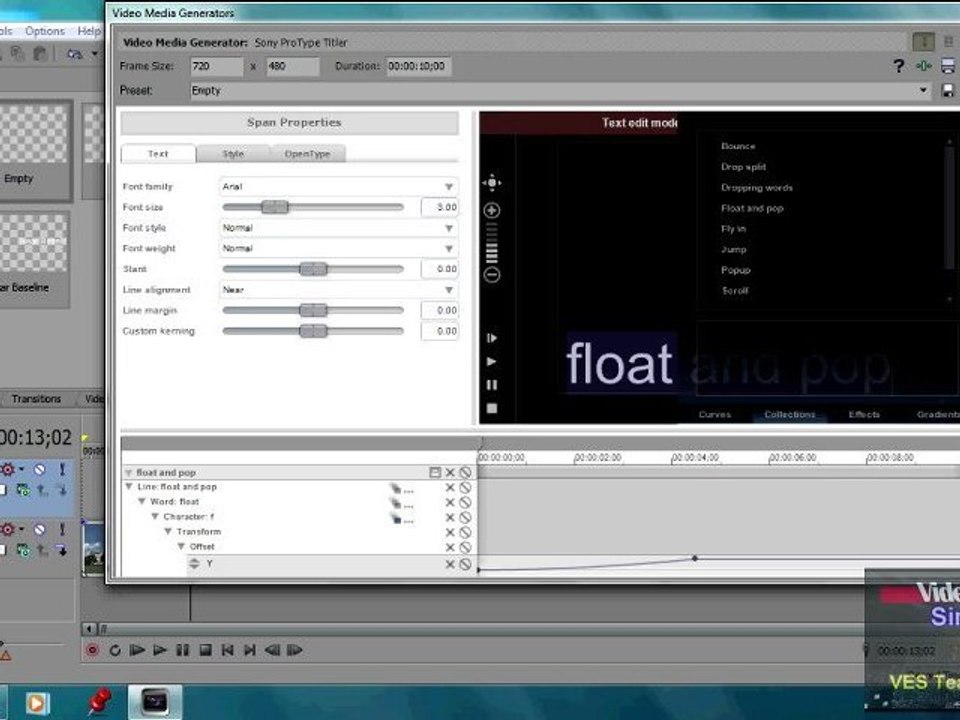The width and height of the screenshot is (960, 720).
Task: Choose 'Float and pop' from the collections list
Action: (752, 208)
